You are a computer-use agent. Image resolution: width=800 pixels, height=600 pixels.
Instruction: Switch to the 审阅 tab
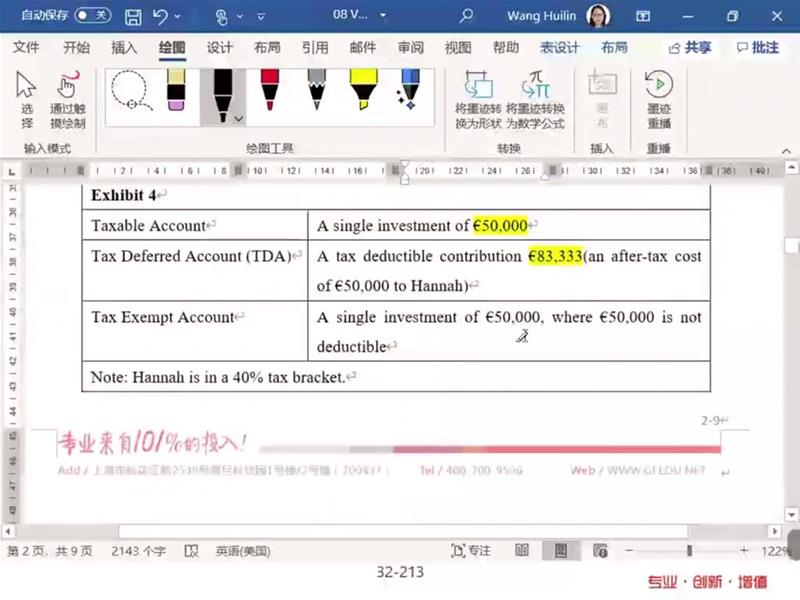[411, 47]
